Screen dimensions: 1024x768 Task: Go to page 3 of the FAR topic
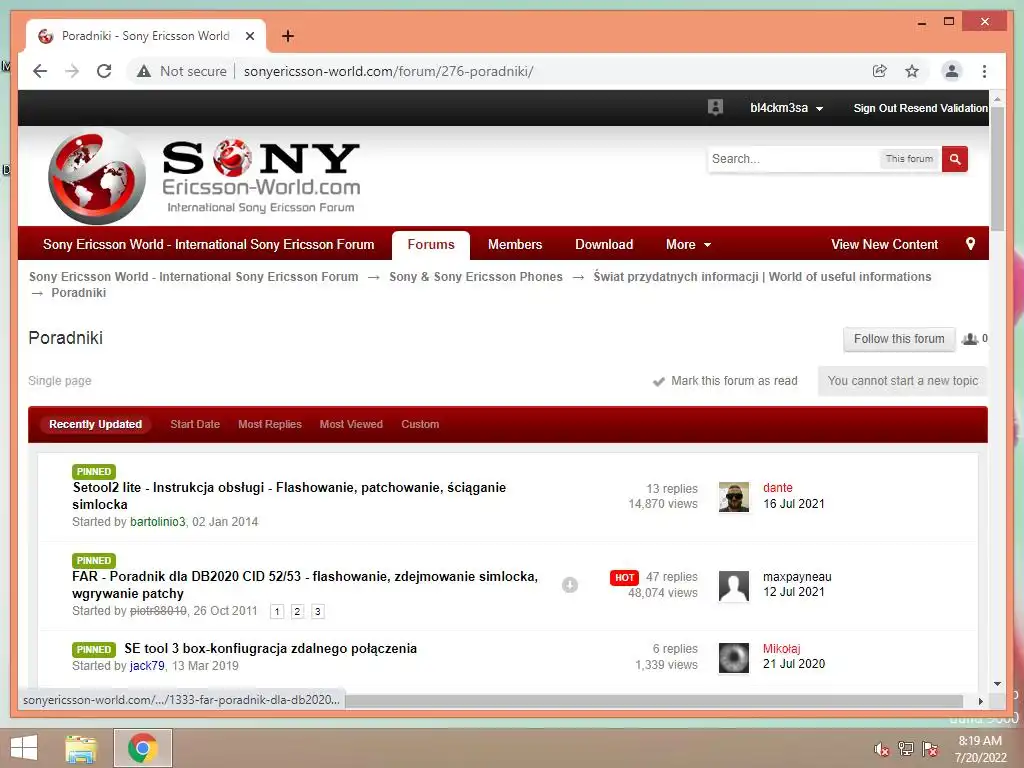317,611
